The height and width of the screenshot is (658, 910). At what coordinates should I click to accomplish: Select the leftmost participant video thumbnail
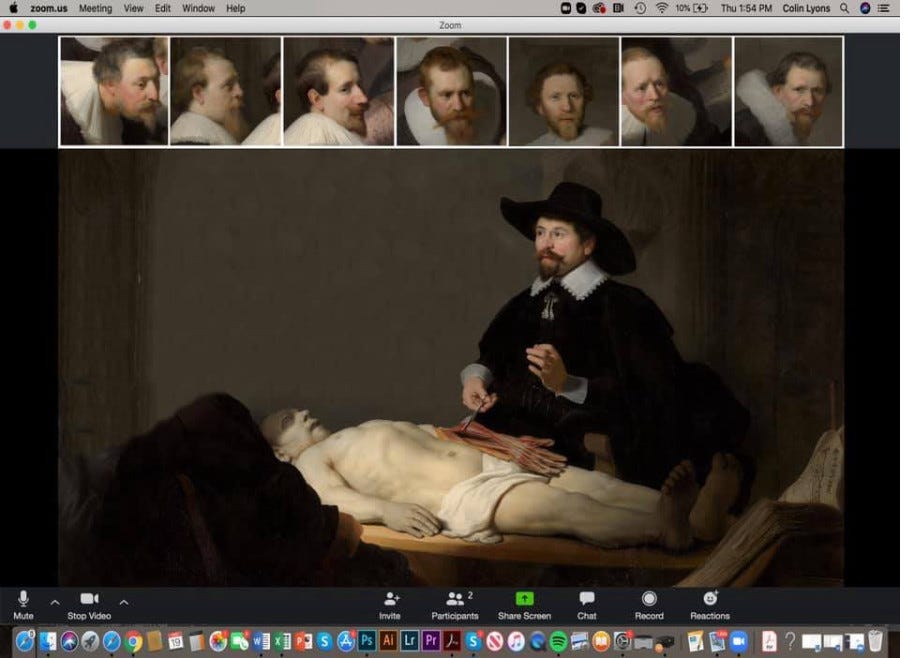click(114, 91)
